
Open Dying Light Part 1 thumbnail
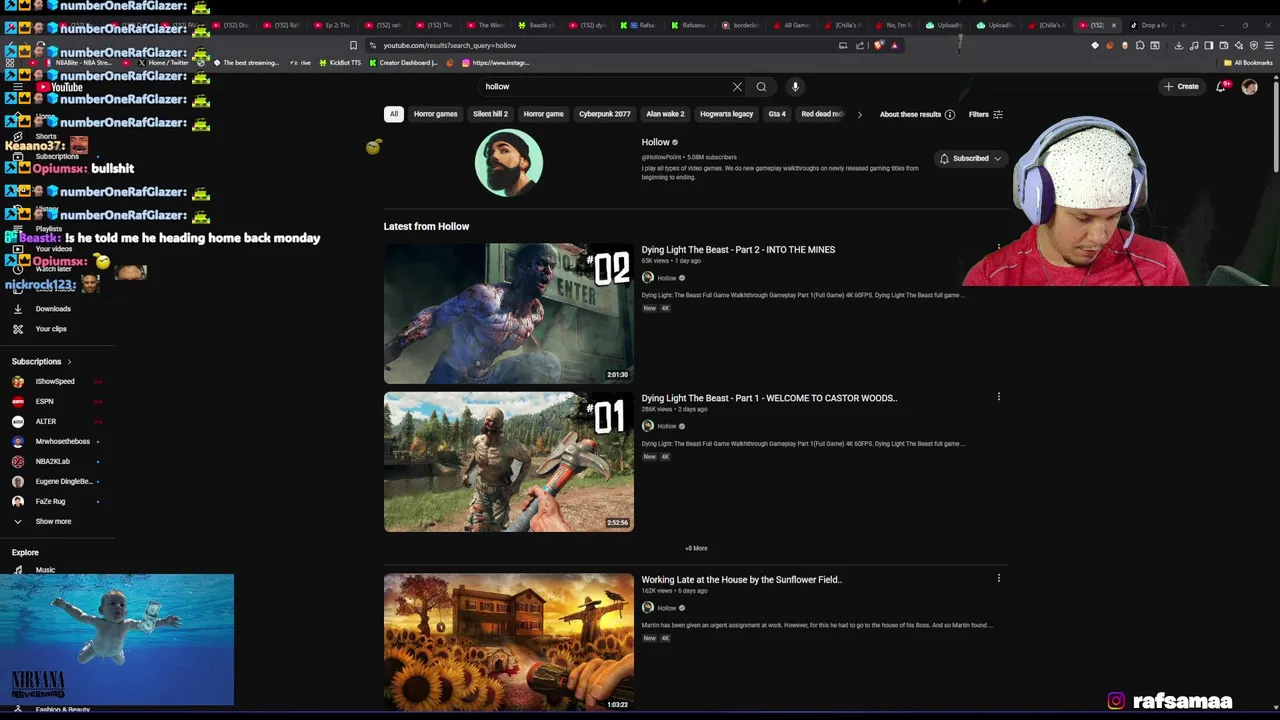[509, 462]
